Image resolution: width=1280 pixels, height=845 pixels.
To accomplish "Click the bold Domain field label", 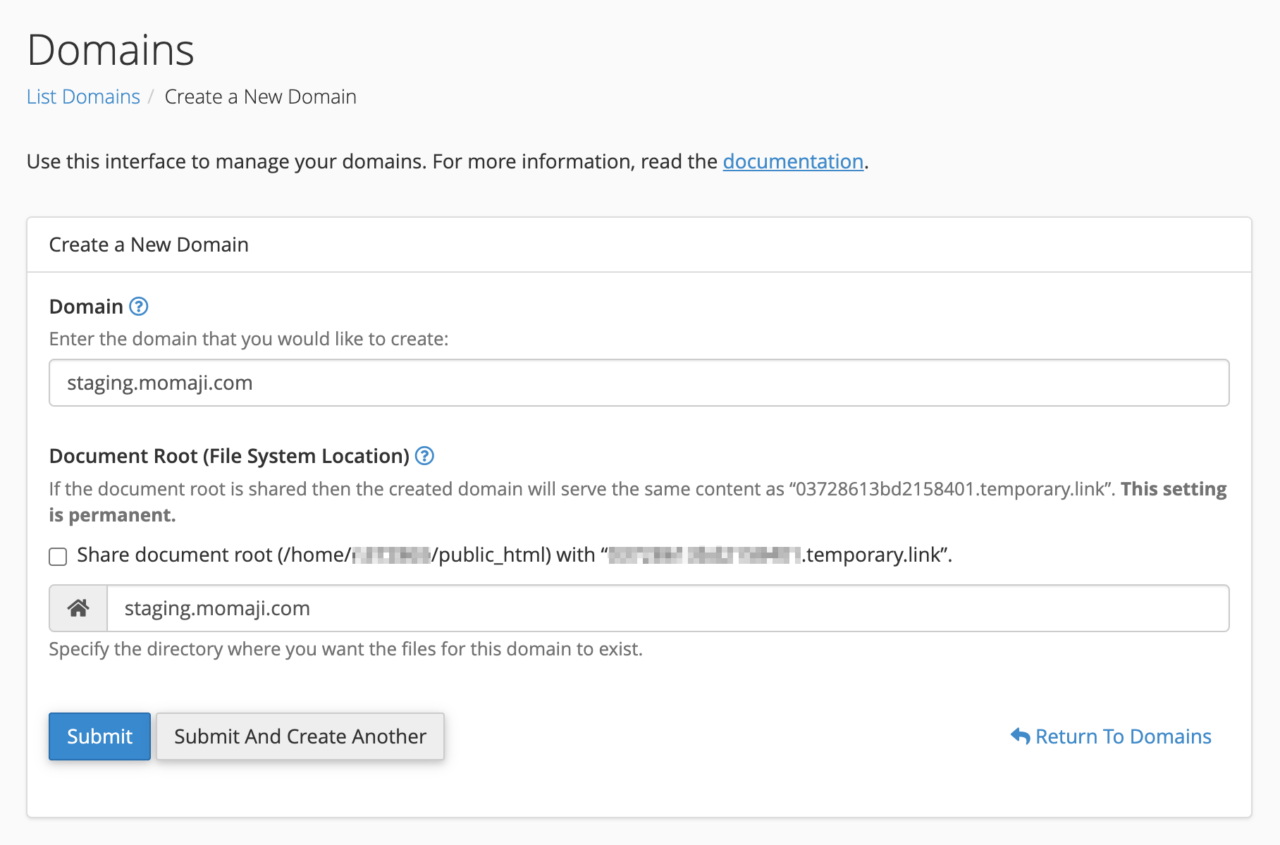I will point(86,307).
